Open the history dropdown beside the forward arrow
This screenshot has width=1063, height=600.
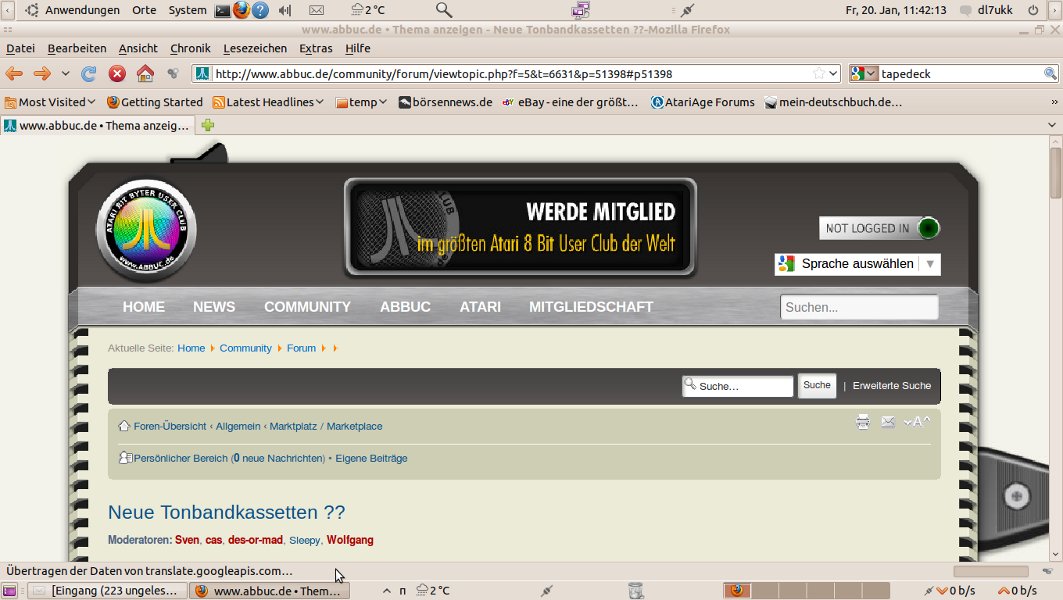click(65, 73)
